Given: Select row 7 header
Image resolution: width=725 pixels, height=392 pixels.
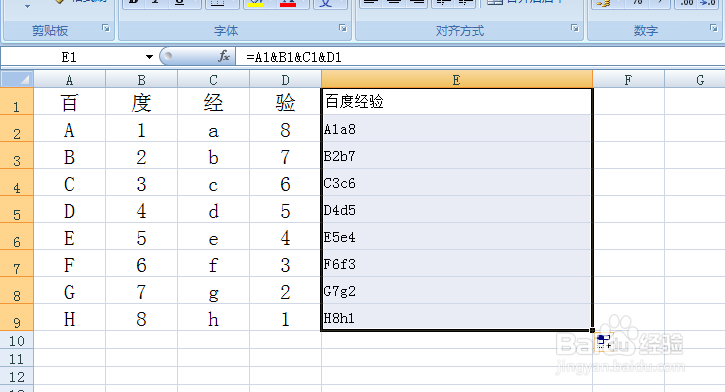Looking at the screenshot, I should coord(17,263).
